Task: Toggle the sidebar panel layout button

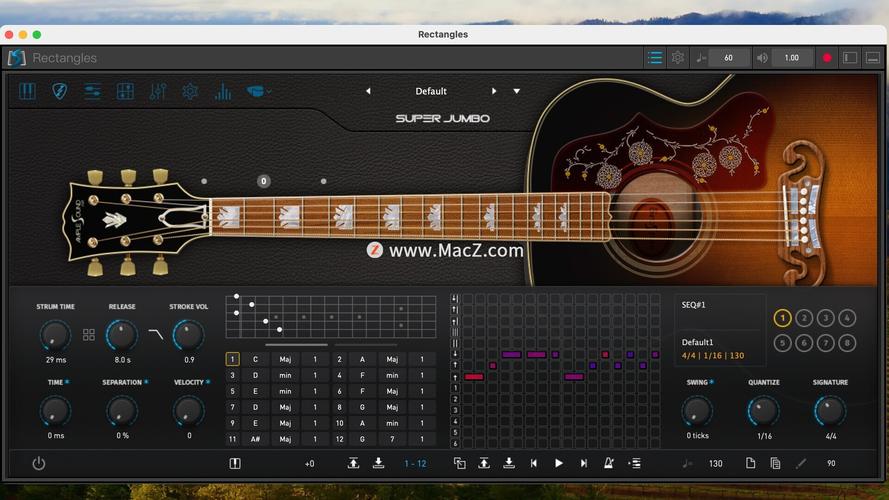Action: pos(850,58)
